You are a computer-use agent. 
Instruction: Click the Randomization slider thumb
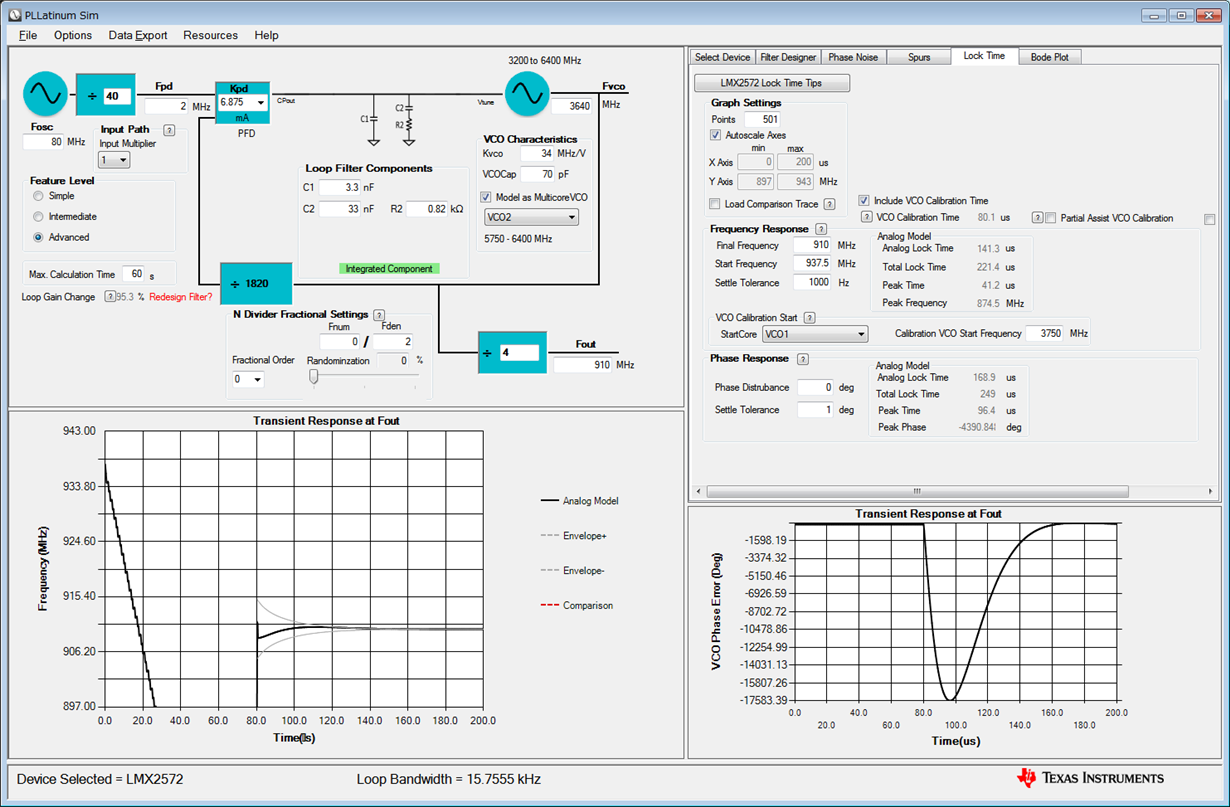[x=313, y=377]
